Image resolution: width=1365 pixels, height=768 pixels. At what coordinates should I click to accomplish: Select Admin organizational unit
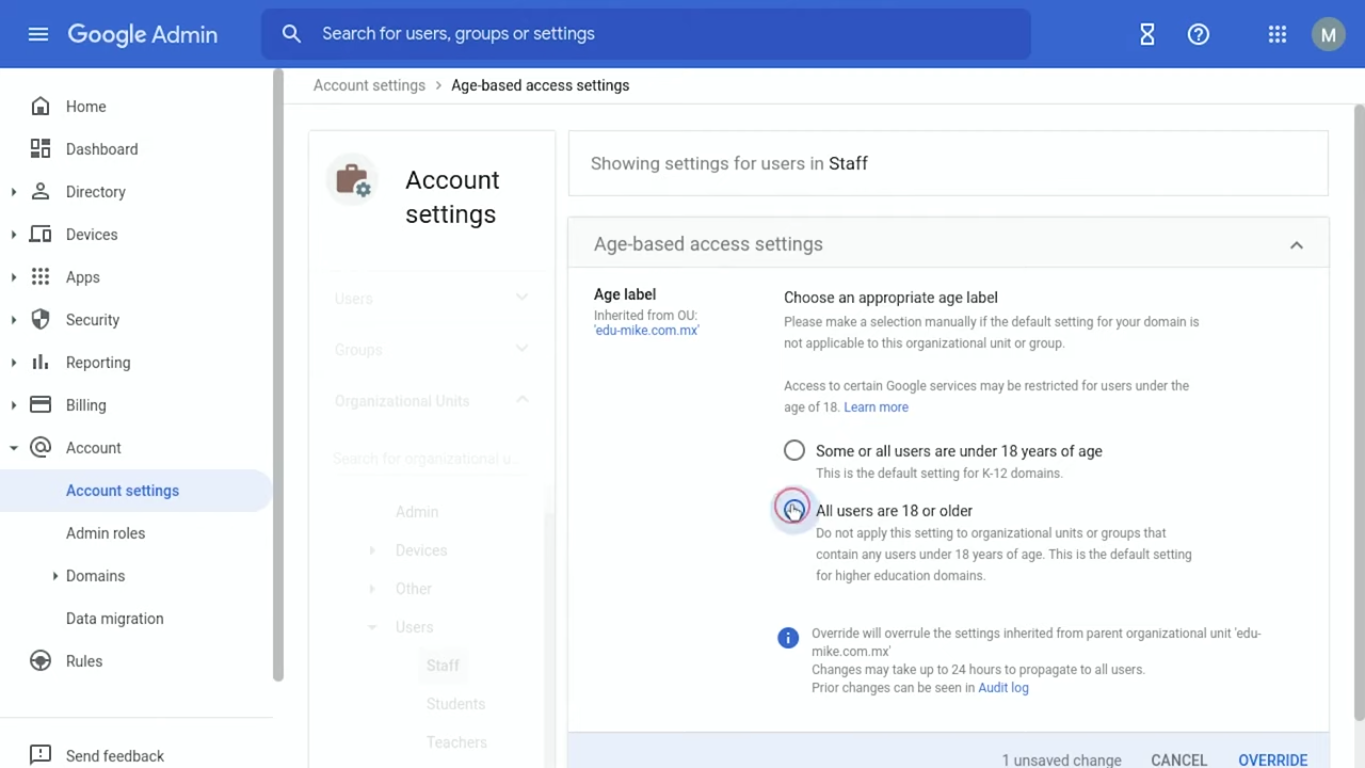pyautogui.click(x=417, y=512)
